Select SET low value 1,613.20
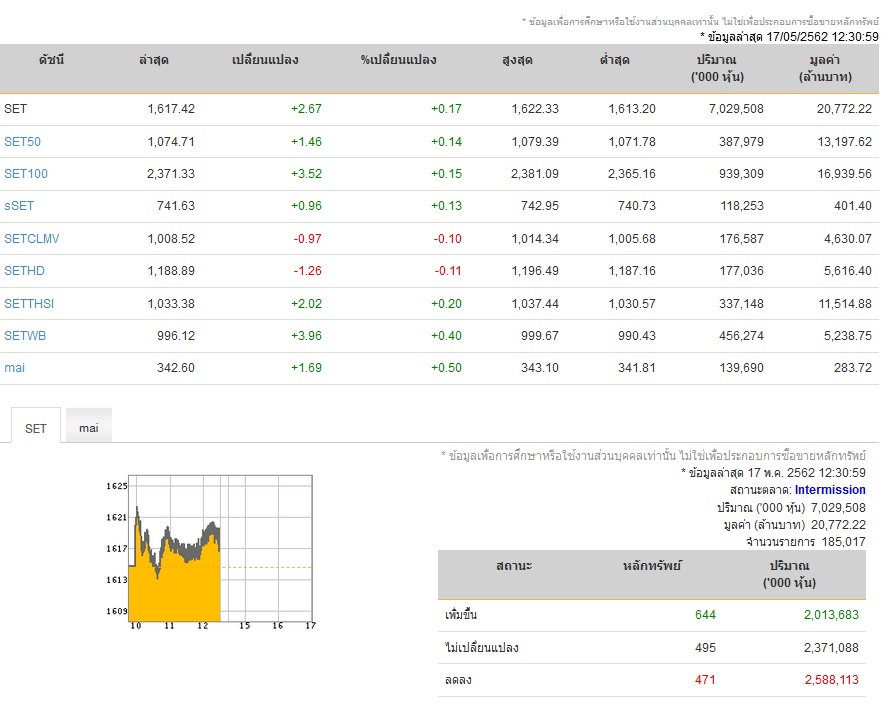The image size is (884, 709). coord(631,109)
